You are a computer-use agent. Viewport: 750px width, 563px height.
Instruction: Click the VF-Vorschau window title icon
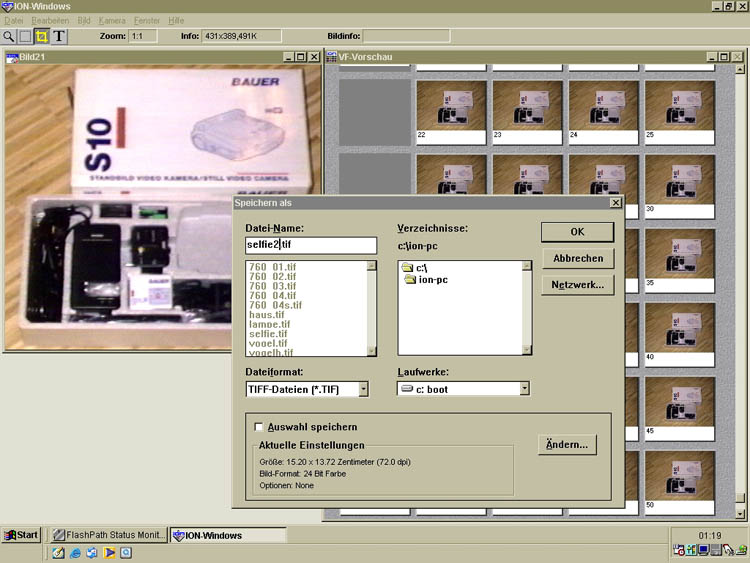click(x=331, y=57)
